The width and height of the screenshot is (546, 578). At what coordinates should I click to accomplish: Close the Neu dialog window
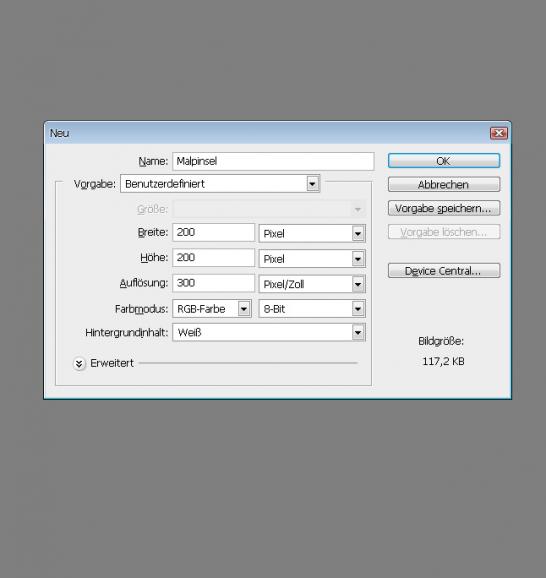(x=499, y=133)
